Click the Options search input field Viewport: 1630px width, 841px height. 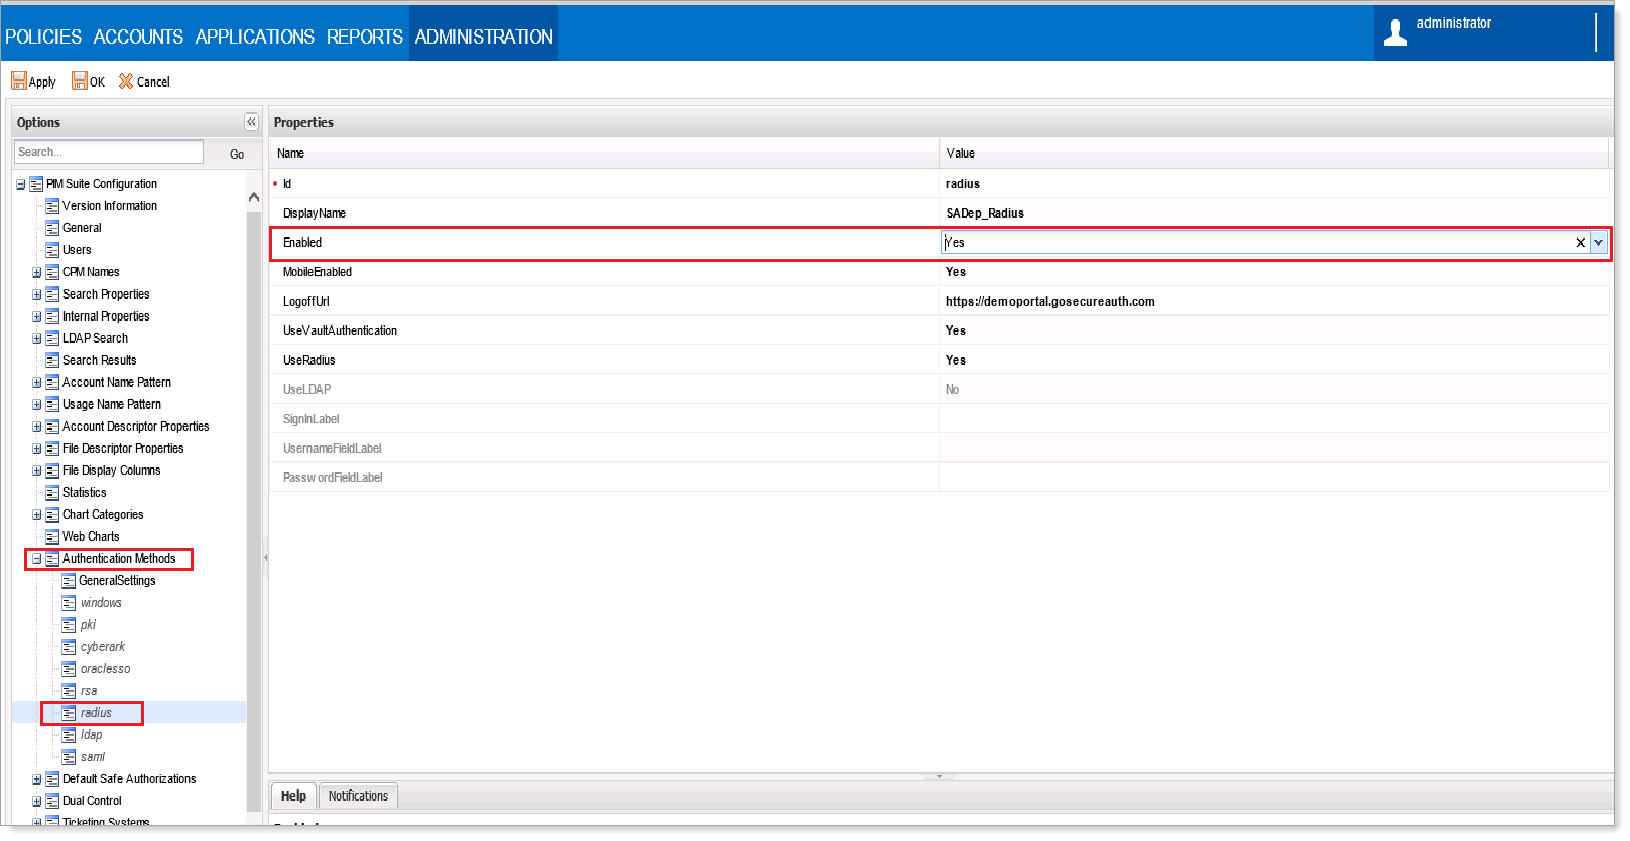[x=109, y=152]
